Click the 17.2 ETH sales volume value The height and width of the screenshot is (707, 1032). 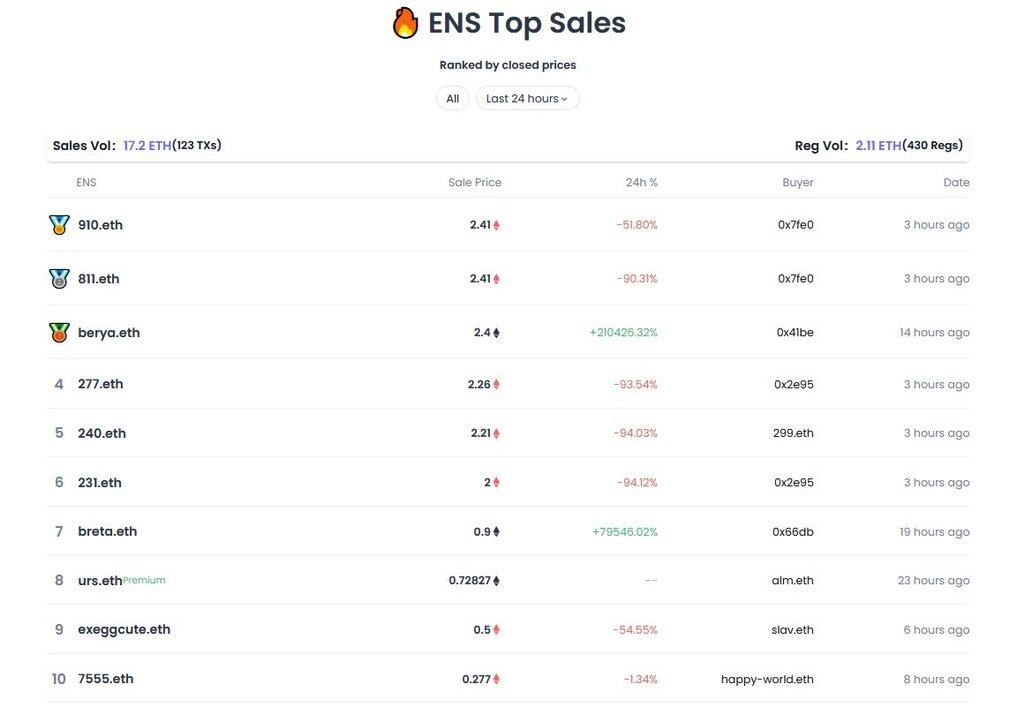pos(147,145)
